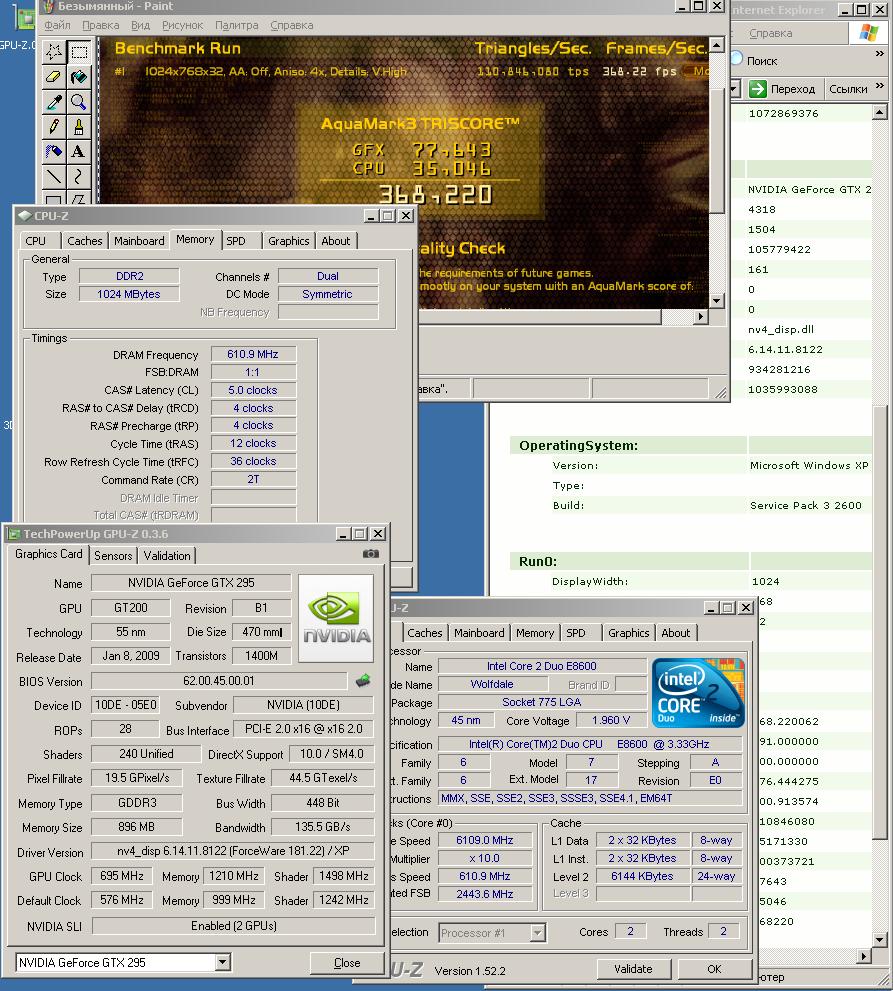Select the straight Line tool in Paint

[54, 176]
